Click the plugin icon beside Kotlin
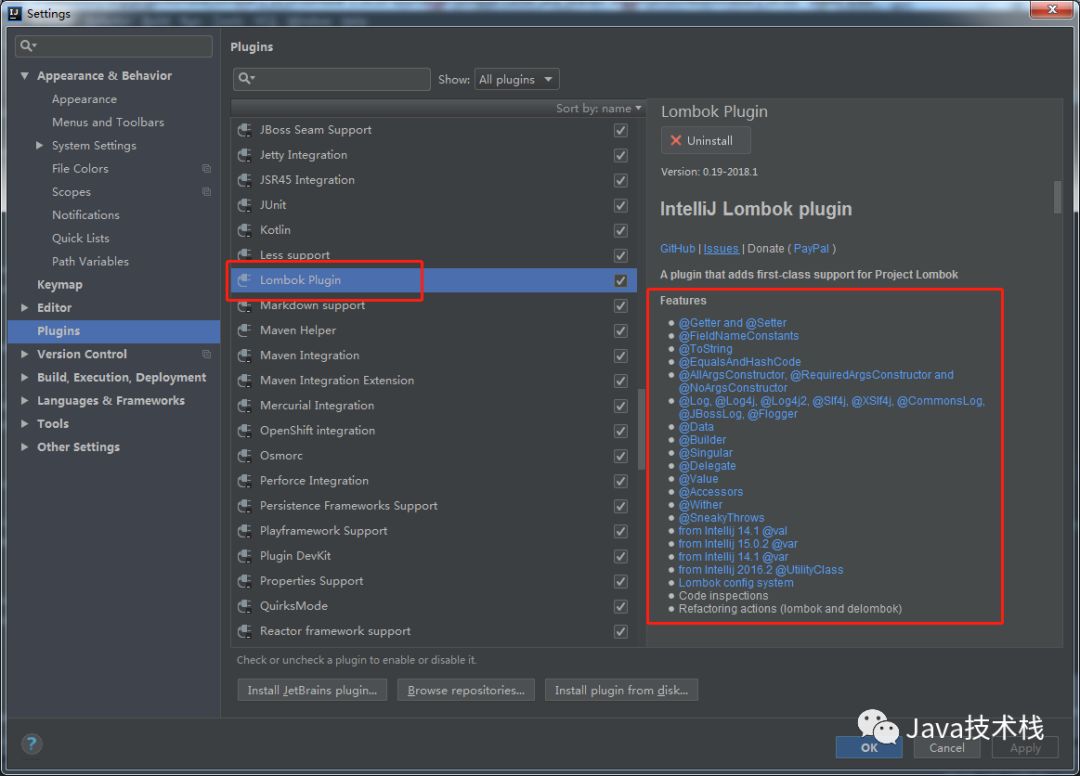Image resolution: width=1080 pixels, height=776 pixels. 245,231
